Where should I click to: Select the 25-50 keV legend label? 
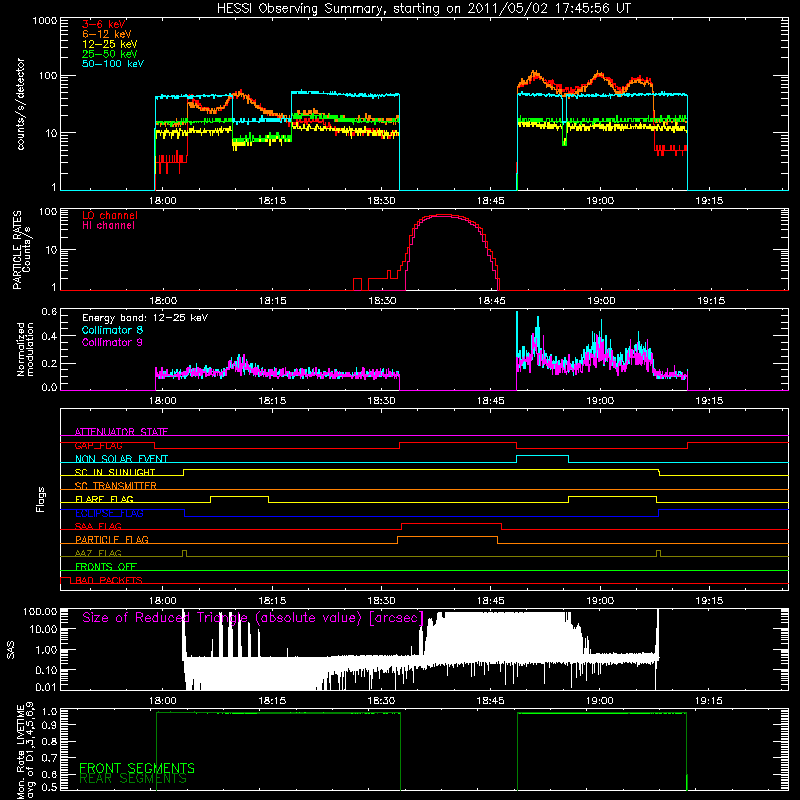110,54
